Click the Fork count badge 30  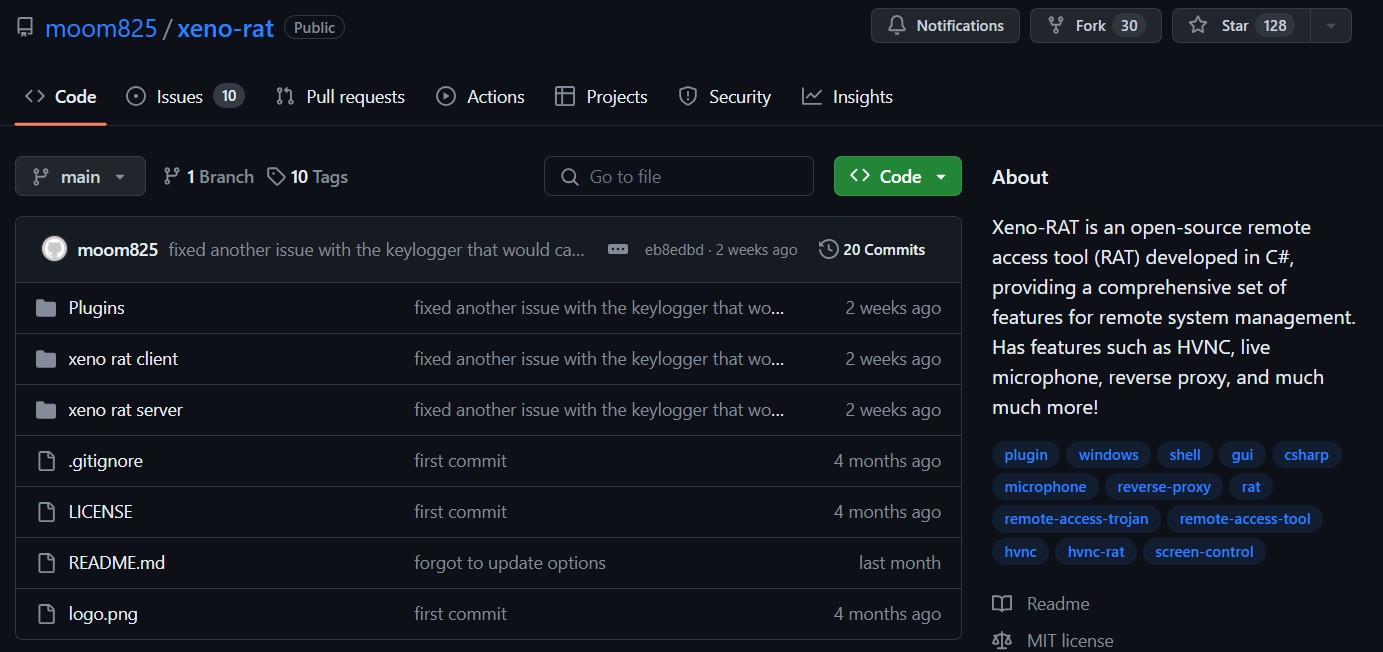pyautogui.click(x=1129, y=26)
